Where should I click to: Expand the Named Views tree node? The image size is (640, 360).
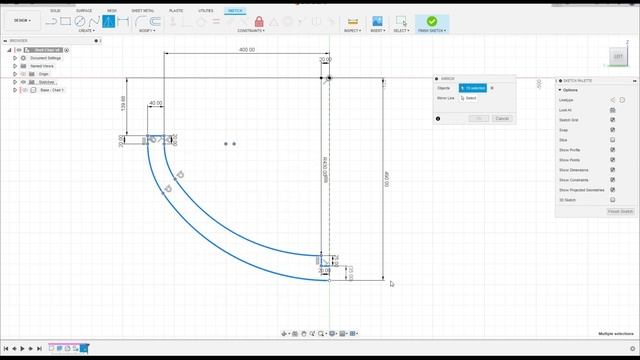pos(15,66)
